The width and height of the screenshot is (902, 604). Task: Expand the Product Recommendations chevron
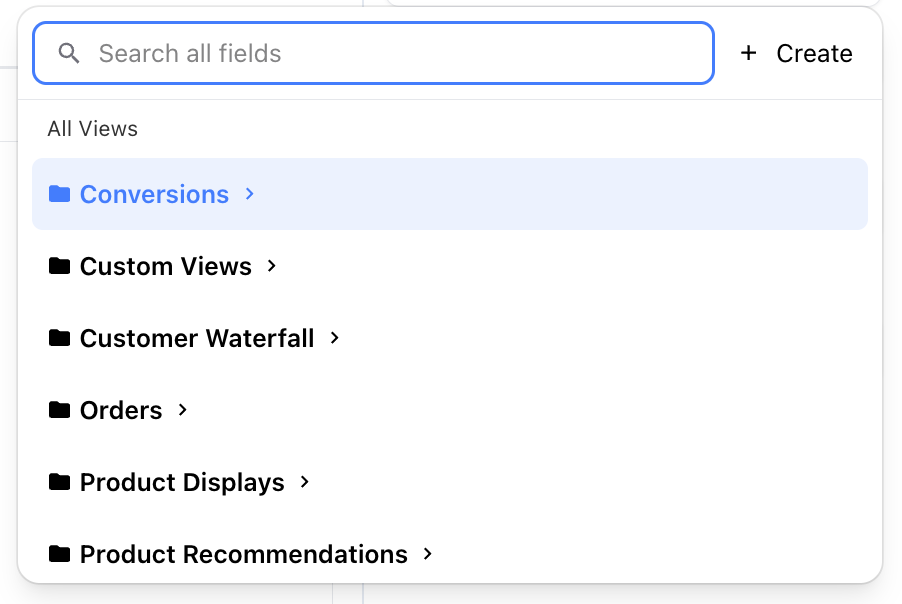pos(428,554)
